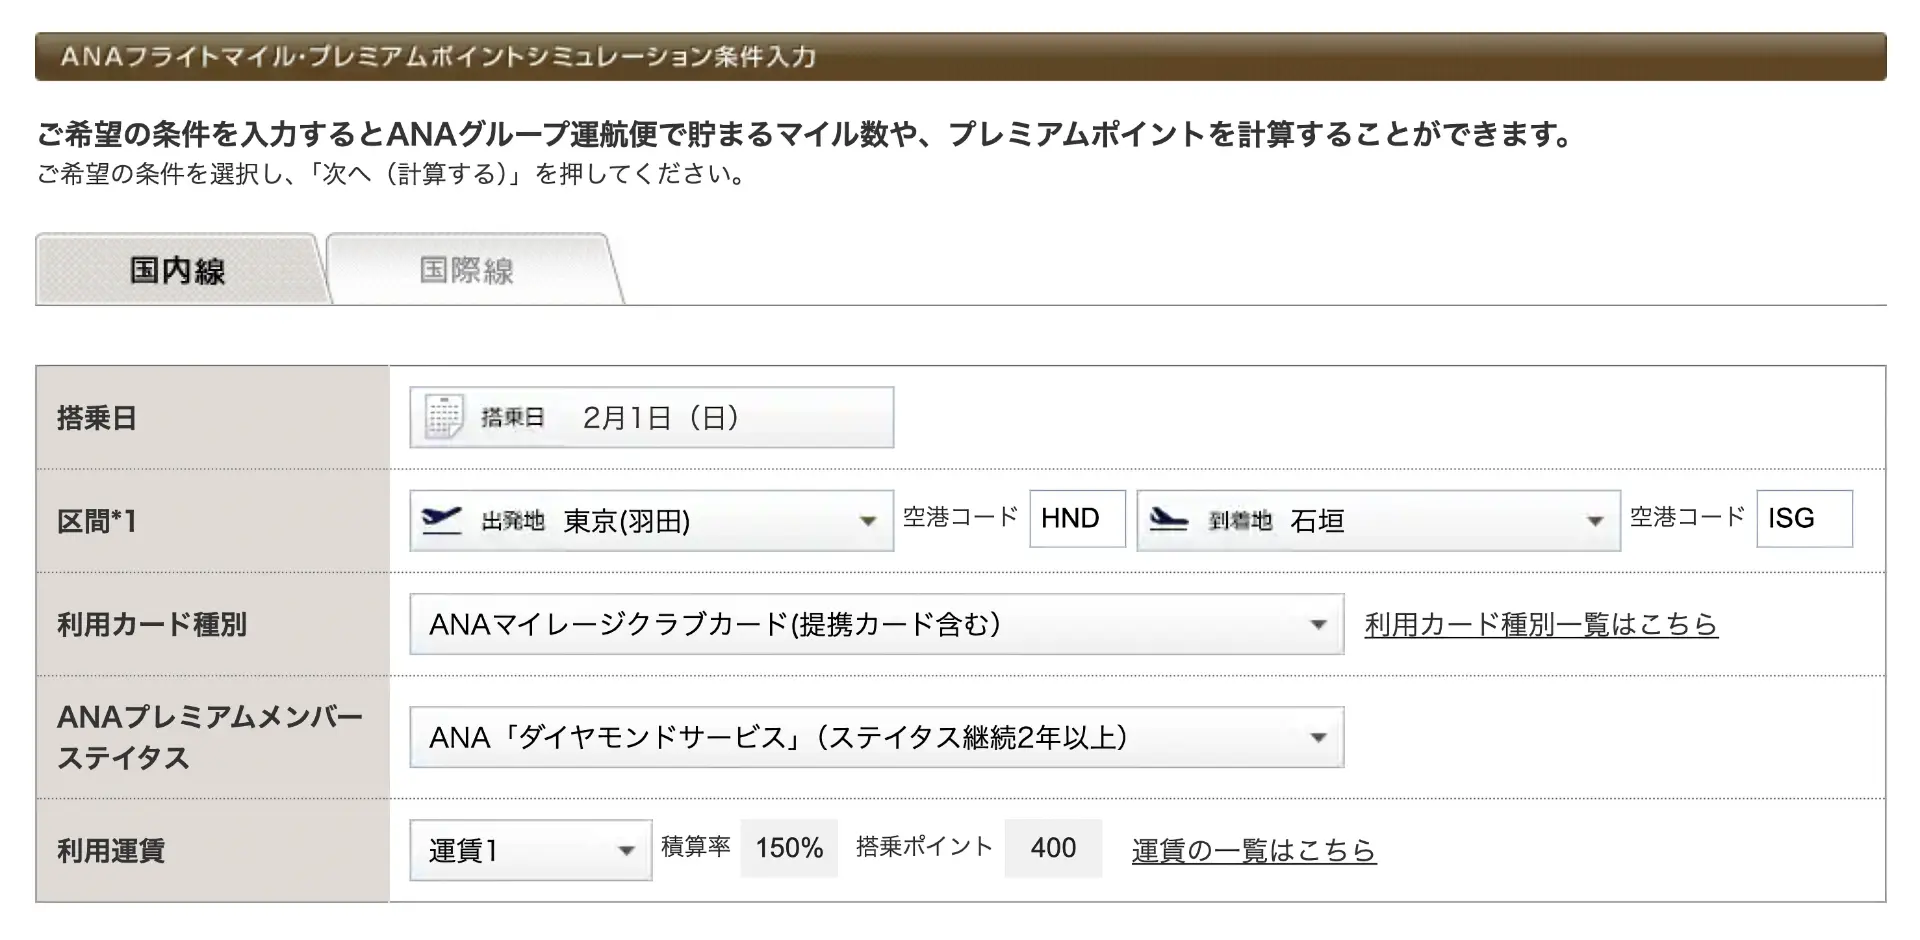This screenshot has height=940, width=1920.
Task: Open the ANAマイレージクラブカード card type dropdown
Action: (875, 625)
